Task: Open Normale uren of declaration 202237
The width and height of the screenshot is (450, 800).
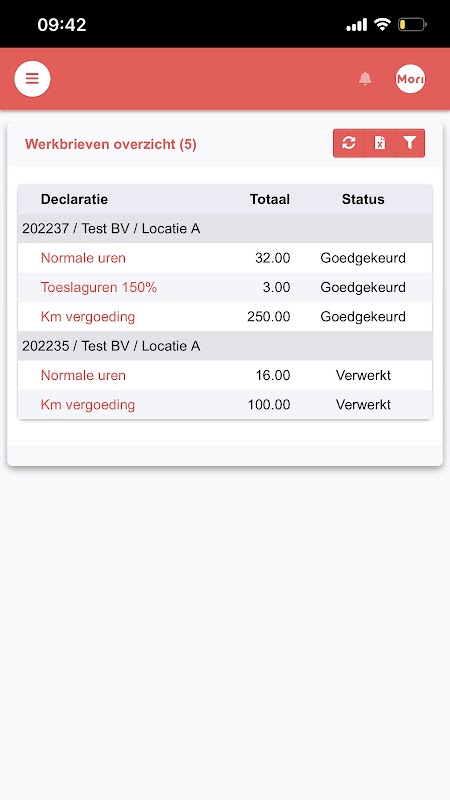Action: (83, 258)
